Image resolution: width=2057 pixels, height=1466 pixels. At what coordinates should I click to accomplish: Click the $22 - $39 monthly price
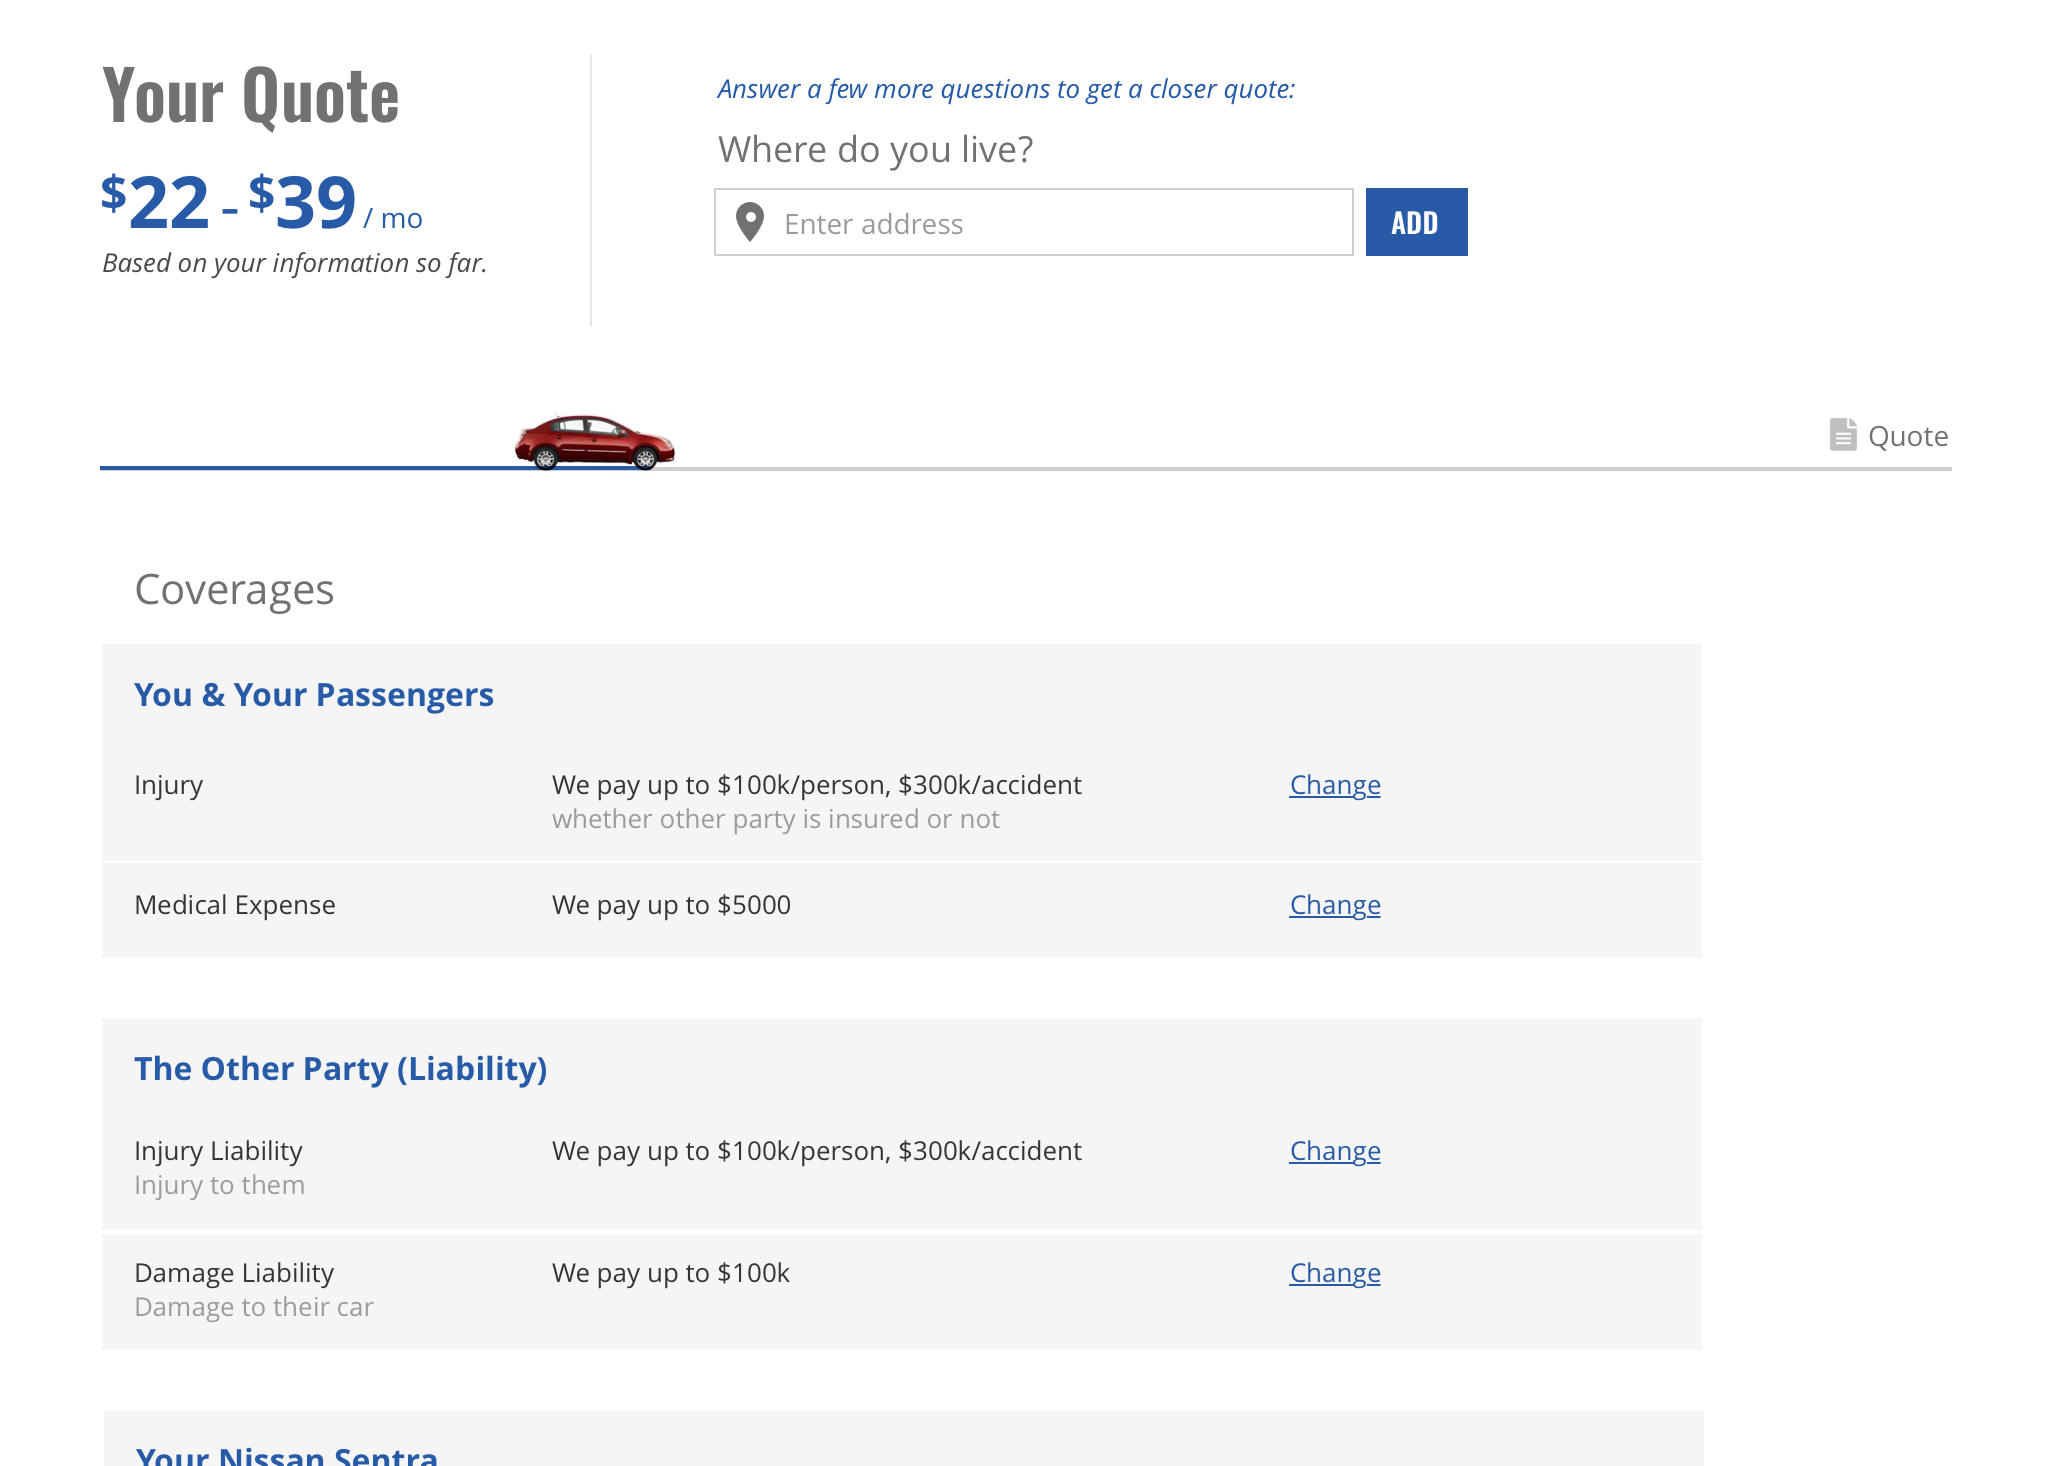pos(260,204)
